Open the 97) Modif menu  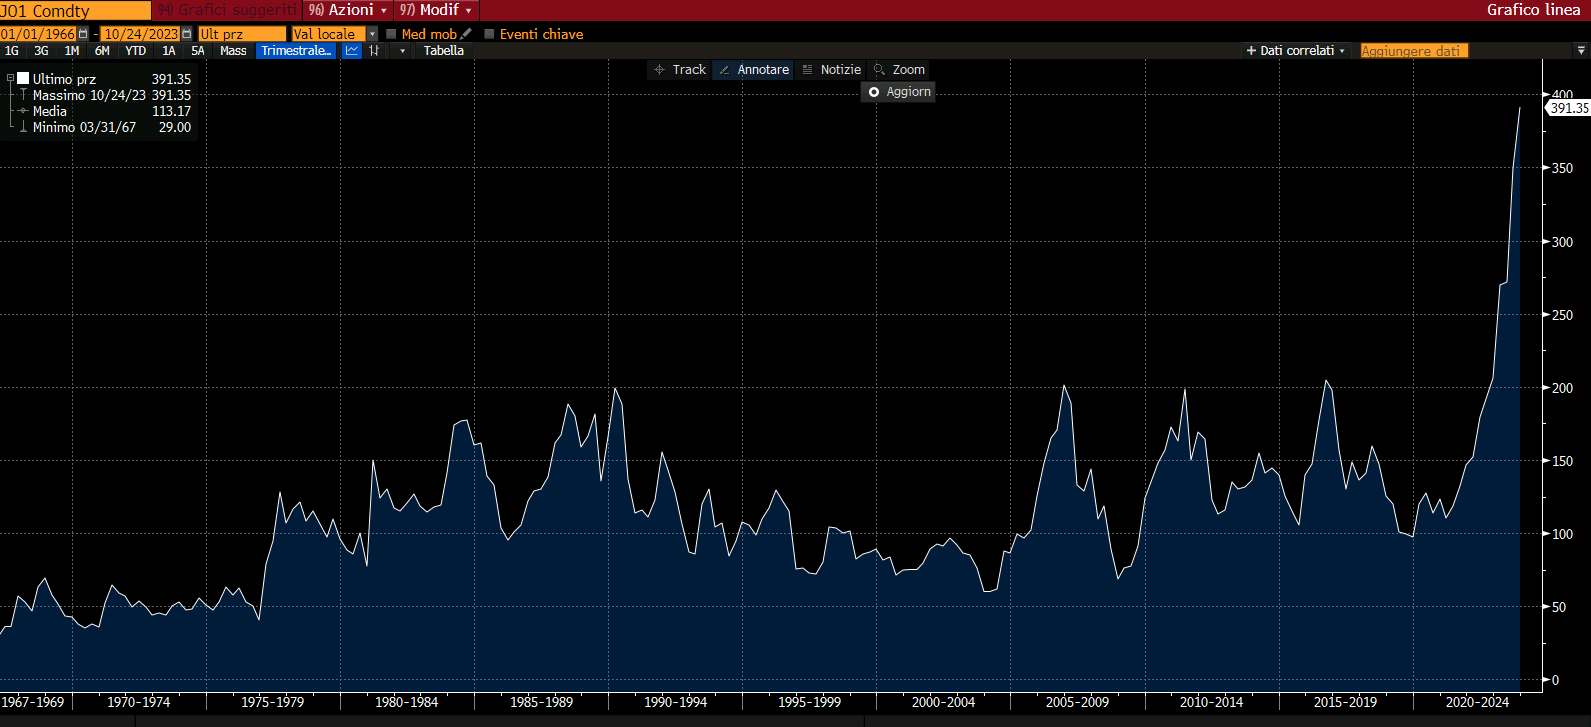[x=436, y=10]
